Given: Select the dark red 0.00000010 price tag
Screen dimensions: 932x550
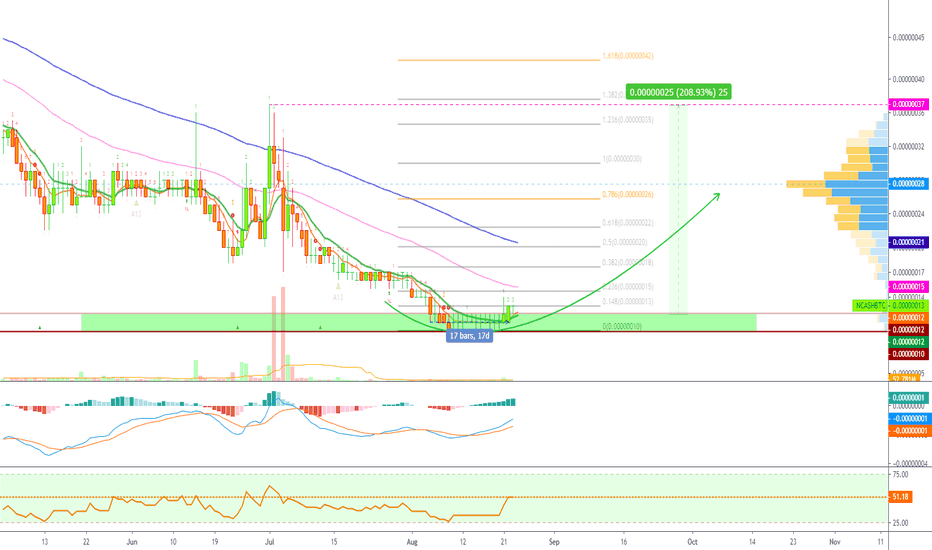Looking at the screenshot, I should click(x=908, y=354).
